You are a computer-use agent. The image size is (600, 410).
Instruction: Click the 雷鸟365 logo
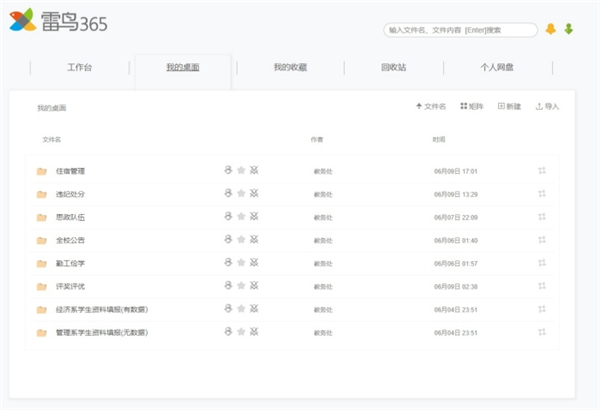[58, 23]
